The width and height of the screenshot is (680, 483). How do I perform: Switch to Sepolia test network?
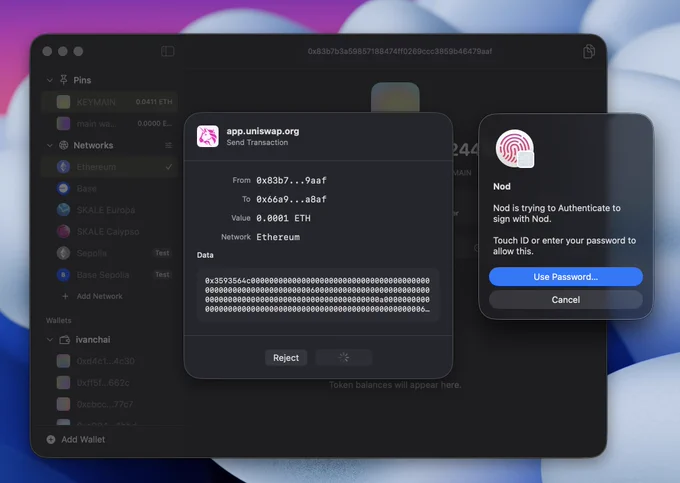pos(110,253)
